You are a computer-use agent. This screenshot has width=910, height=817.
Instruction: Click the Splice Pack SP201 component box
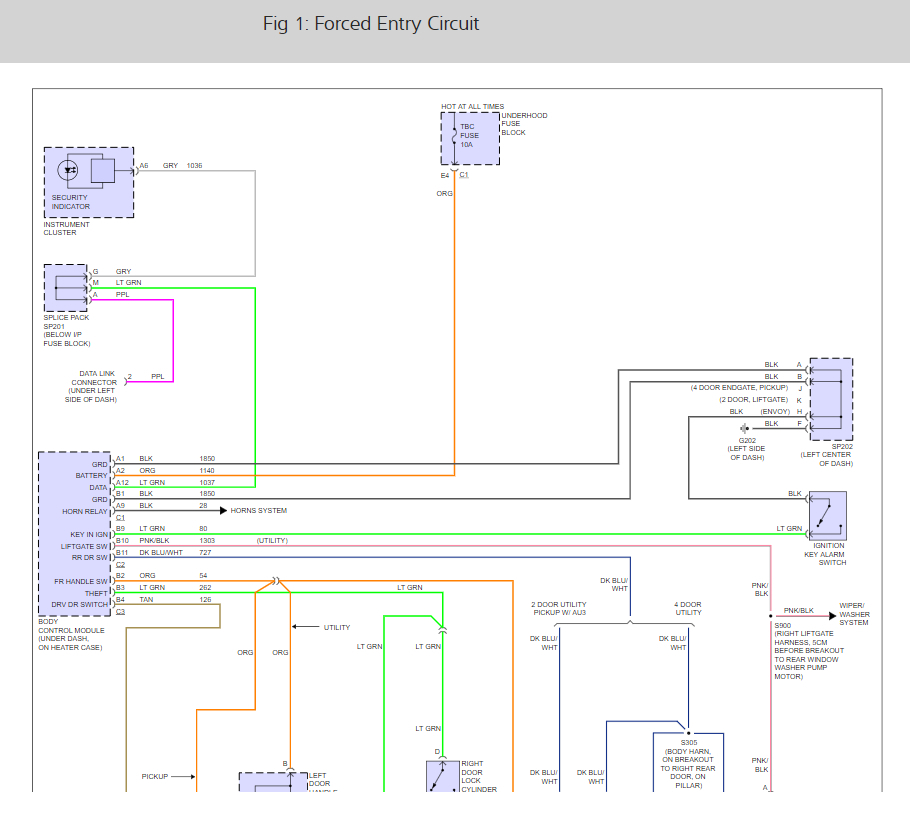(x=66, y=288)
